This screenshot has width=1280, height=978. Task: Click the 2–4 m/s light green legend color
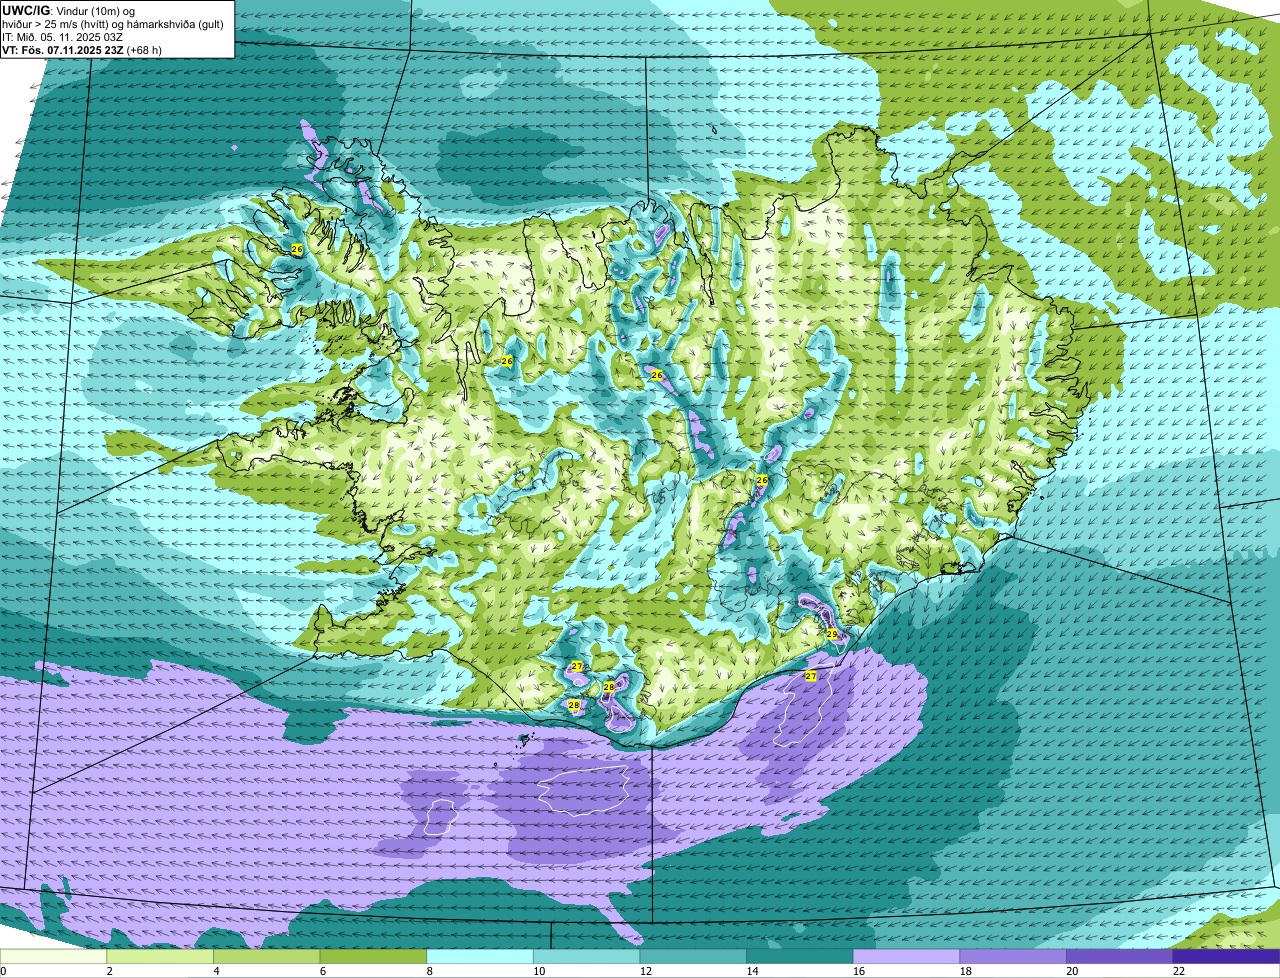pos(159,956)
